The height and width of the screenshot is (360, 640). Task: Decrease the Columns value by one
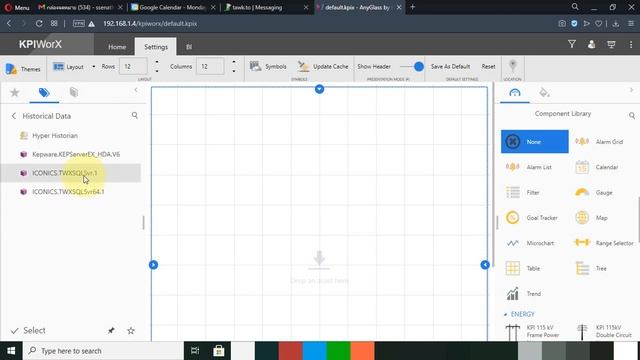234,71
